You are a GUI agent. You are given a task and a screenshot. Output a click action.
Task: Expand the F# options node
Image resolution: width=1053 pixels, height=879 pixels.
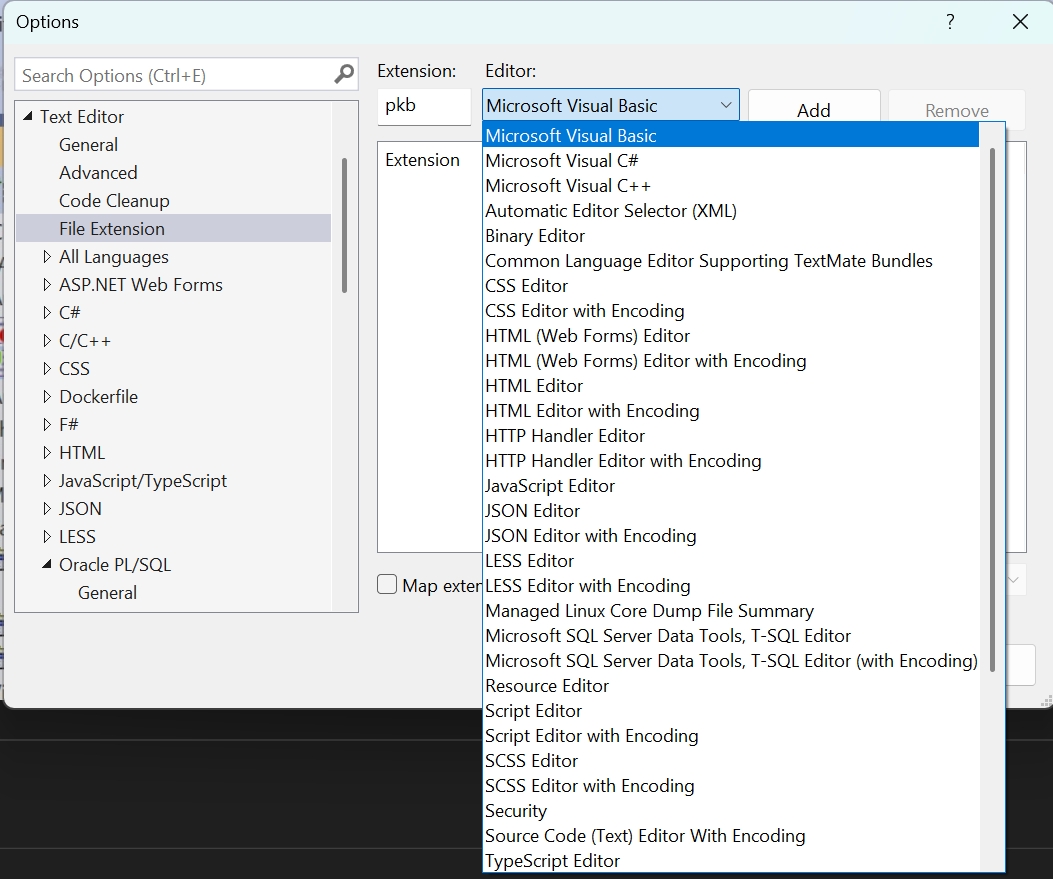pos(47,424)
